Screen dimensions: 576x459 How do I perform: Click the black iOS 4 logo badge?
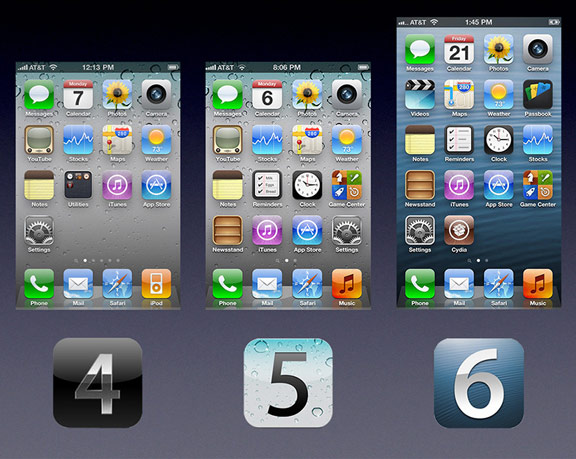98,383
